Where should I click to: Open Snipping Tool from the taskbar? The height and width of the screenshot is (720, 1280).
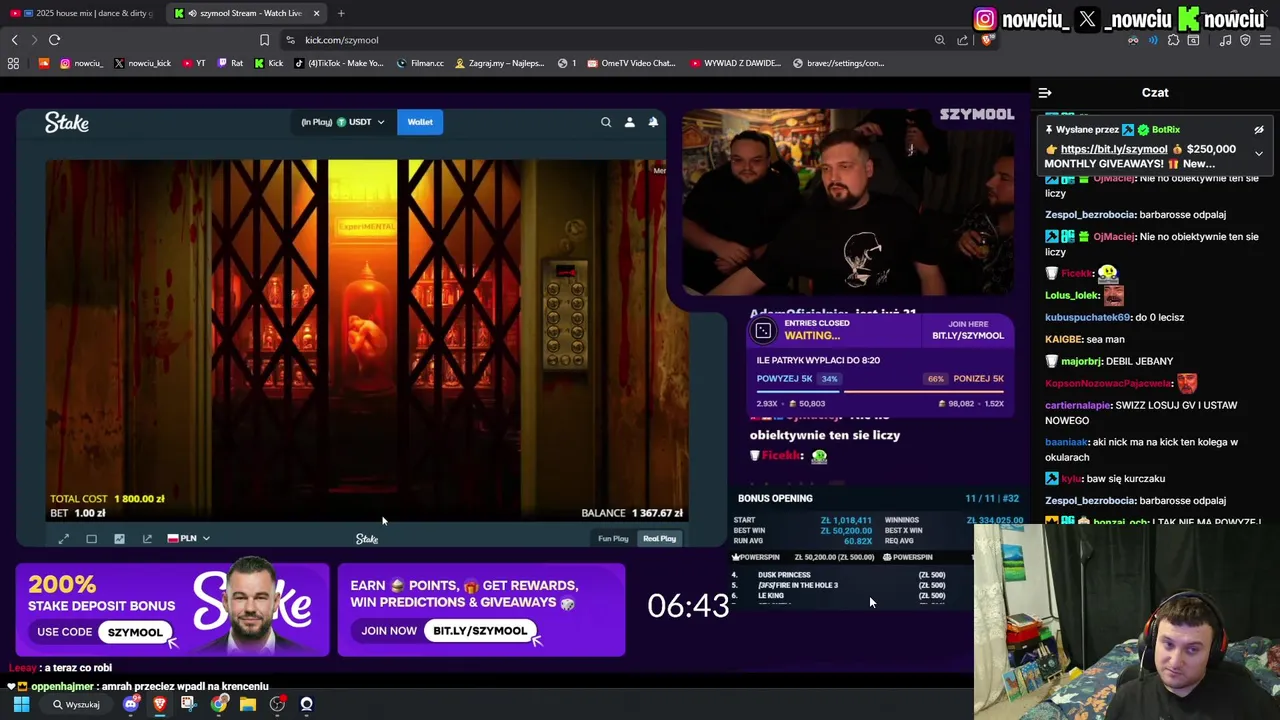pyautogui.click(x=188, y=704)
